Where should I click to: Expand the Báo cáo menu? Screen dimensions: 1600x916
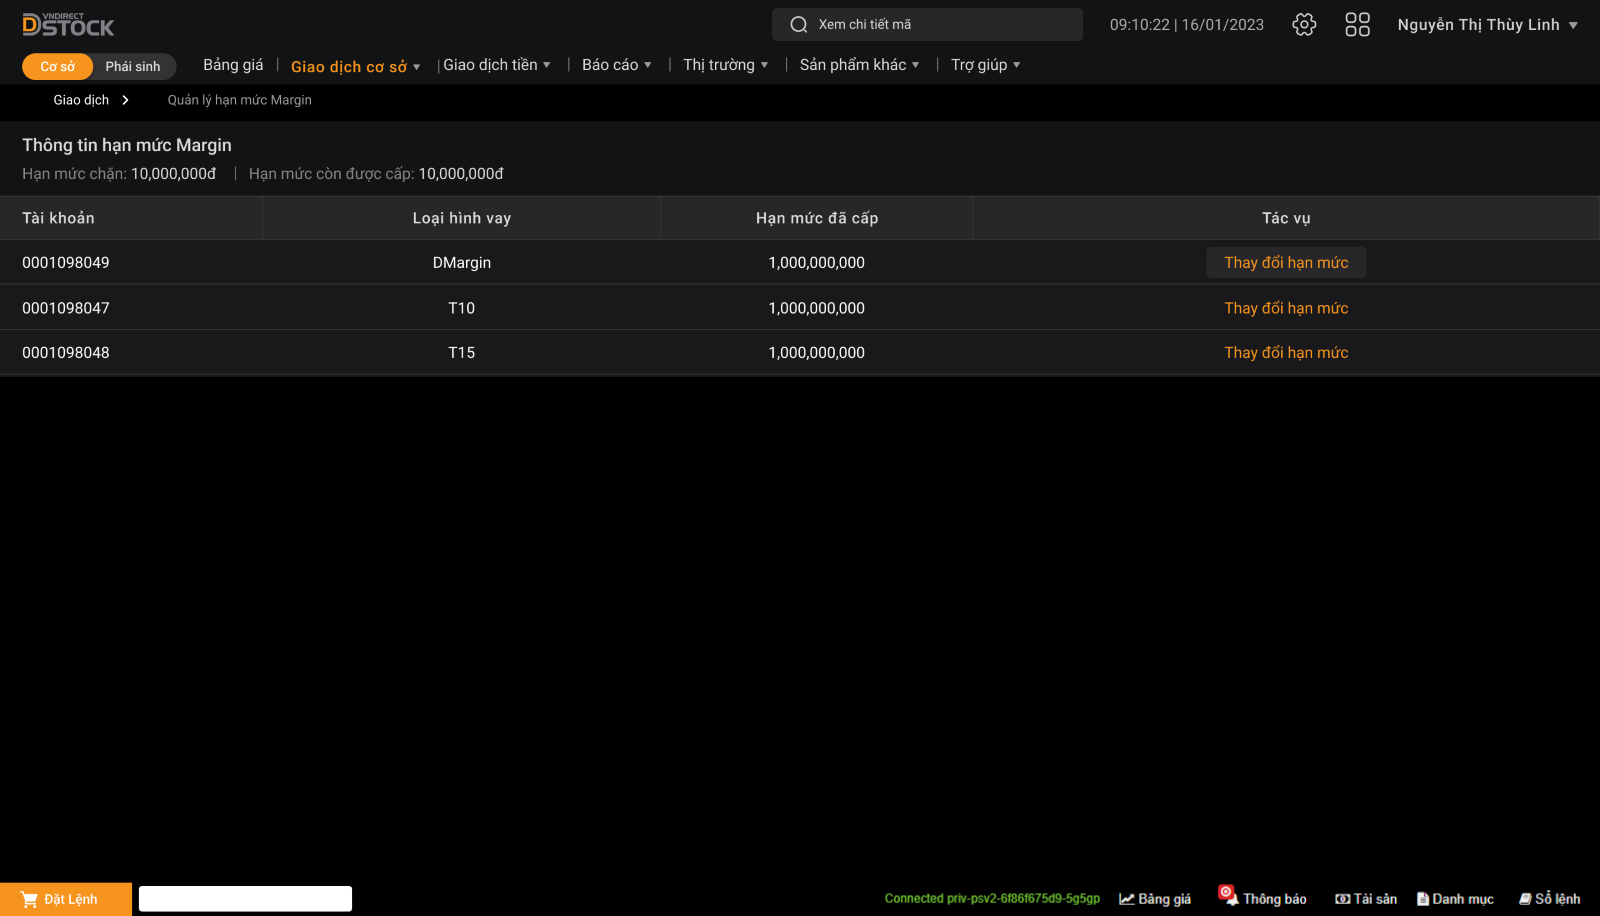pyautogui.click(x=617, y=65)
